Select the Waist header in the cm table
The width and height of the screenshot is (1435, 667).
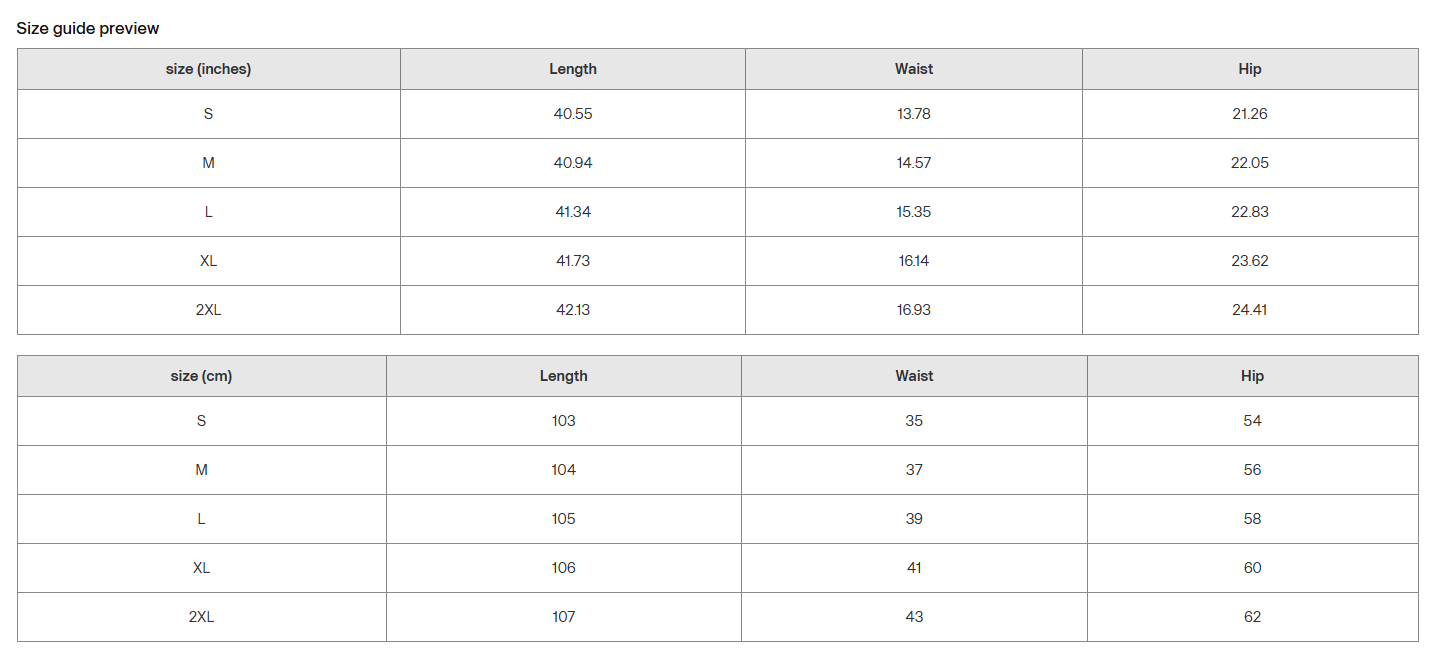pyautogui.click(x=914, y=376)
